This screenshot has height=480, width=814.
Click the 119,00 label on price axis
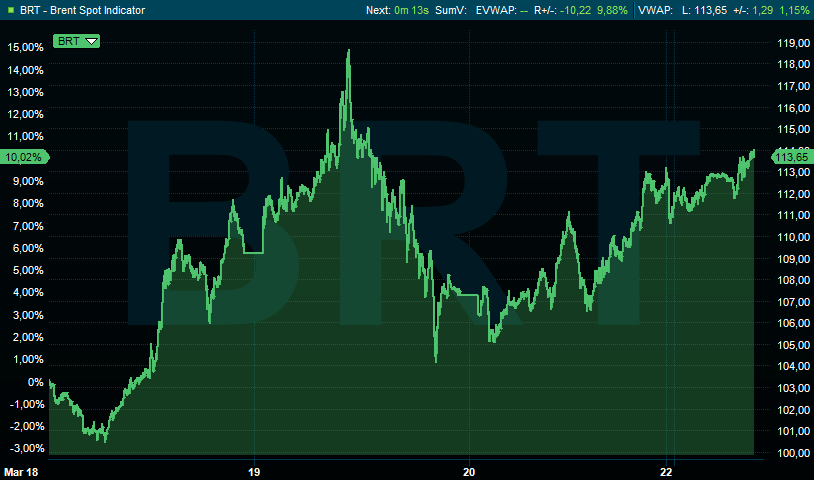click(792, 43)
